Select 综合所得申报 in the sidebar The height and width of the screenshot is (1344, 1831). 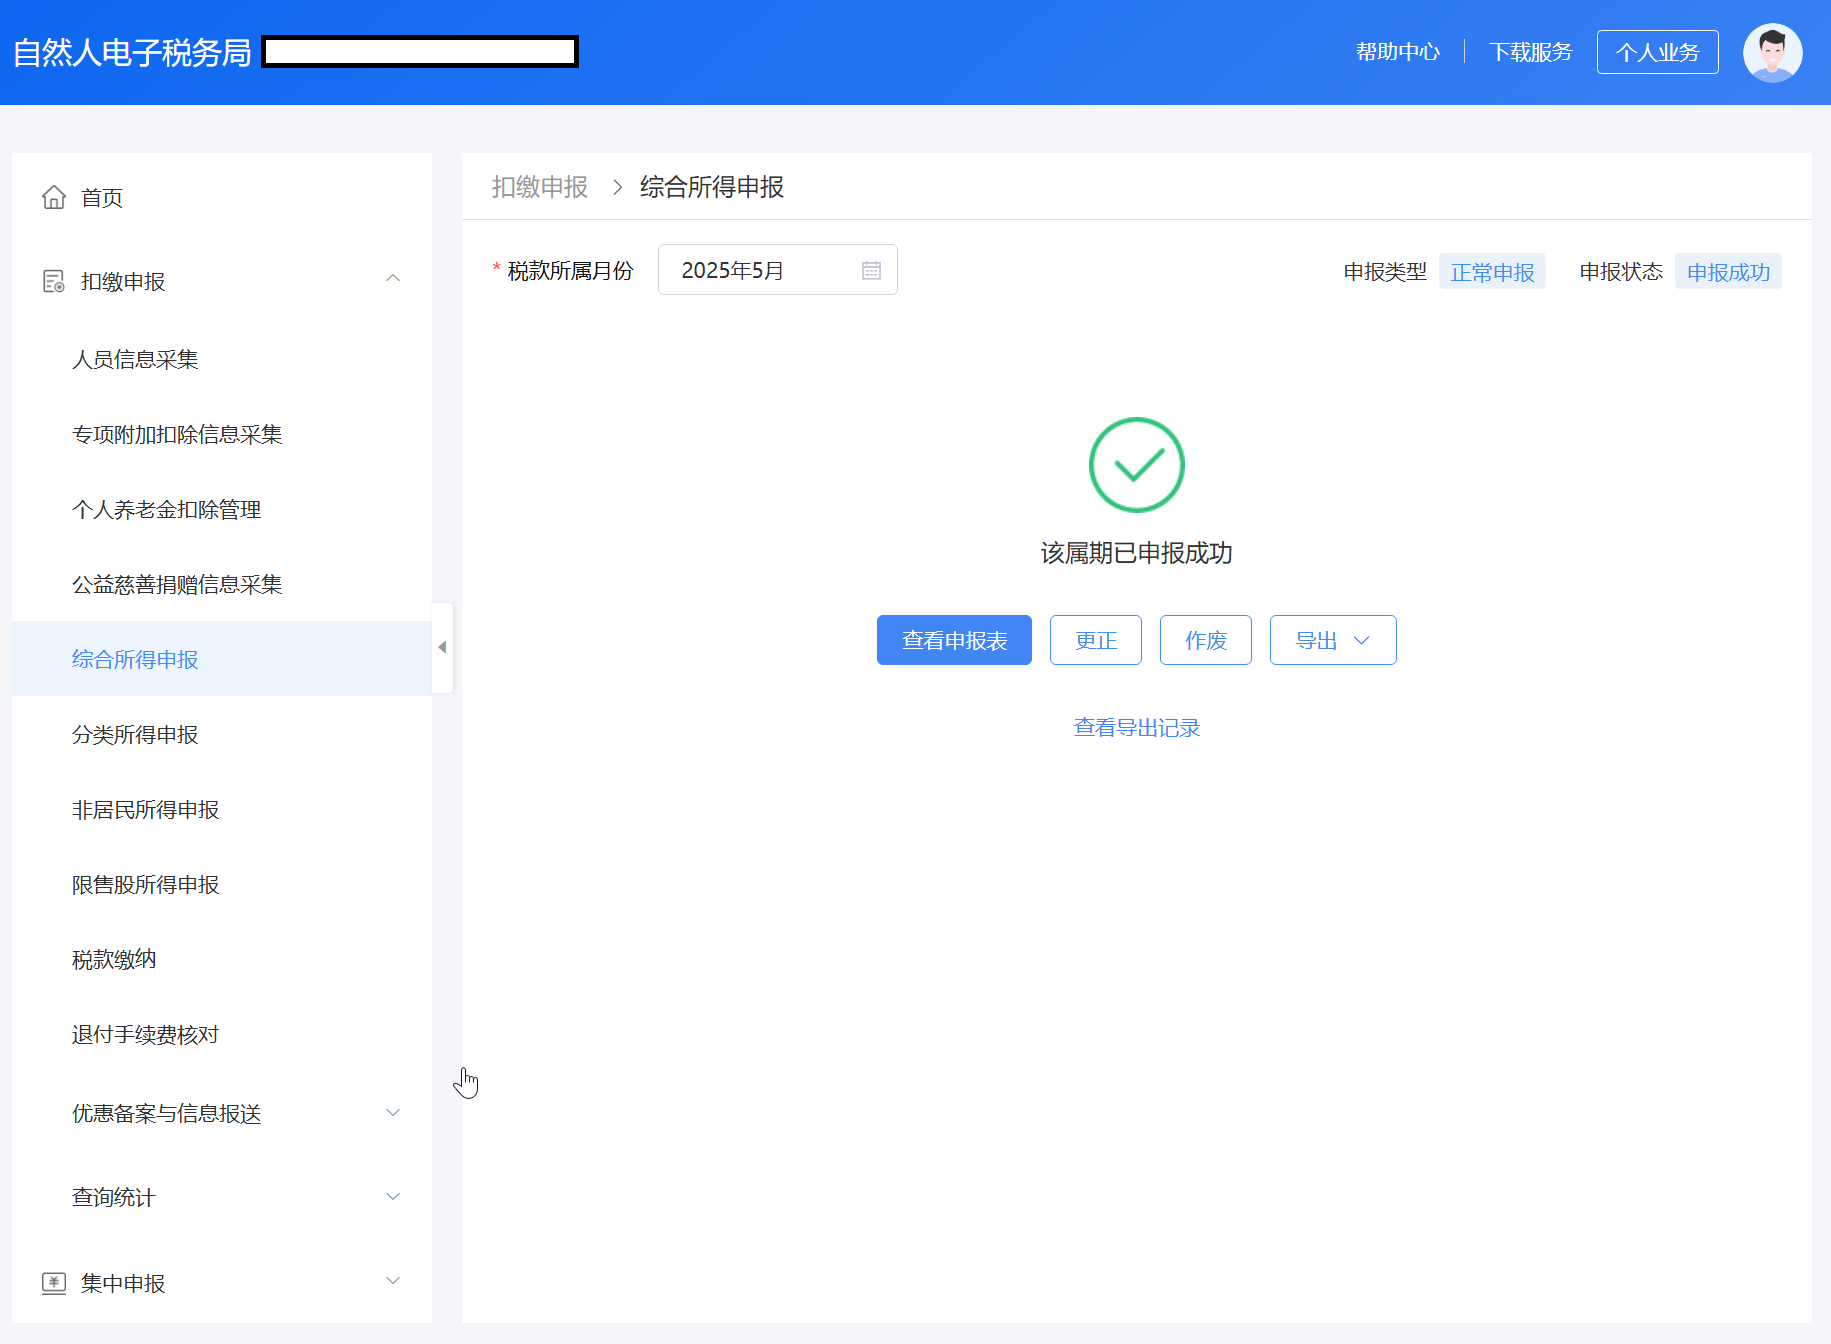[222, 659]
